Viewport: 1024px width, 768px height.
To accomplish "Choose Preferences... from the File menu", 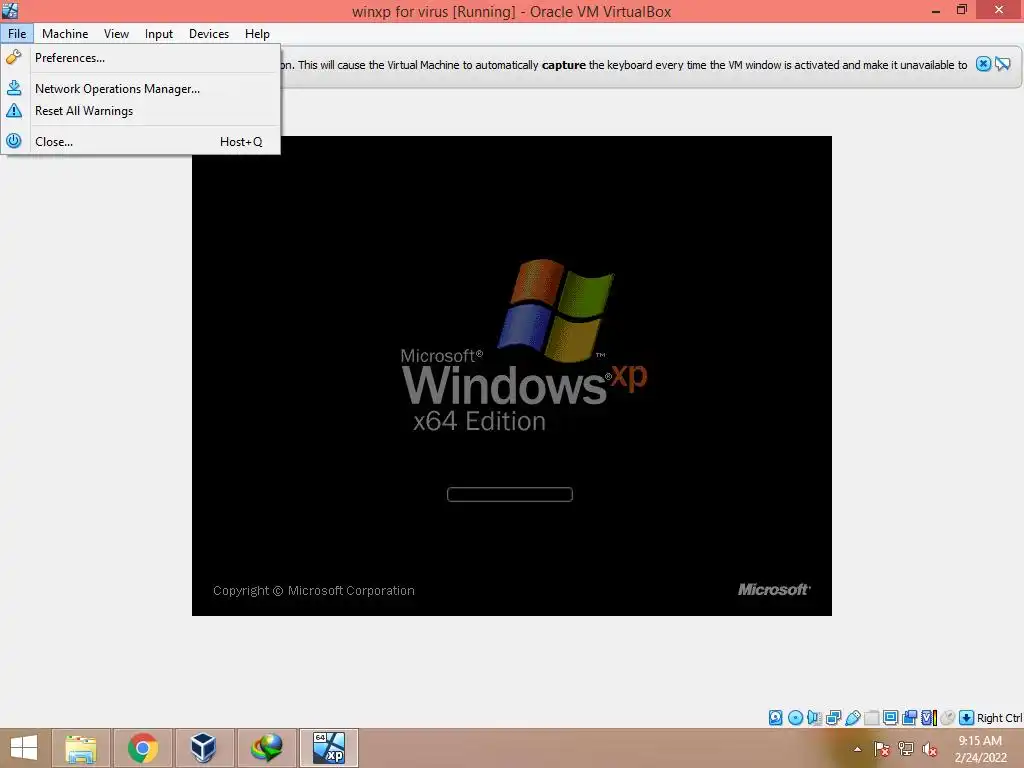I will click(x=141, y=57).
